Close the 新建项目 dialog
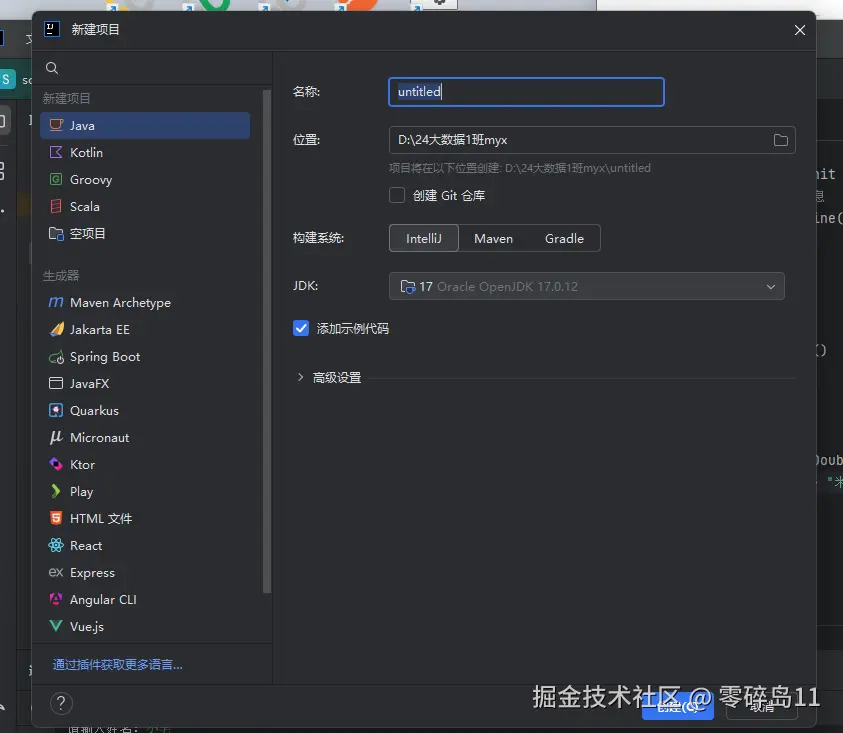843x733 pixels. tap(799, 30)
